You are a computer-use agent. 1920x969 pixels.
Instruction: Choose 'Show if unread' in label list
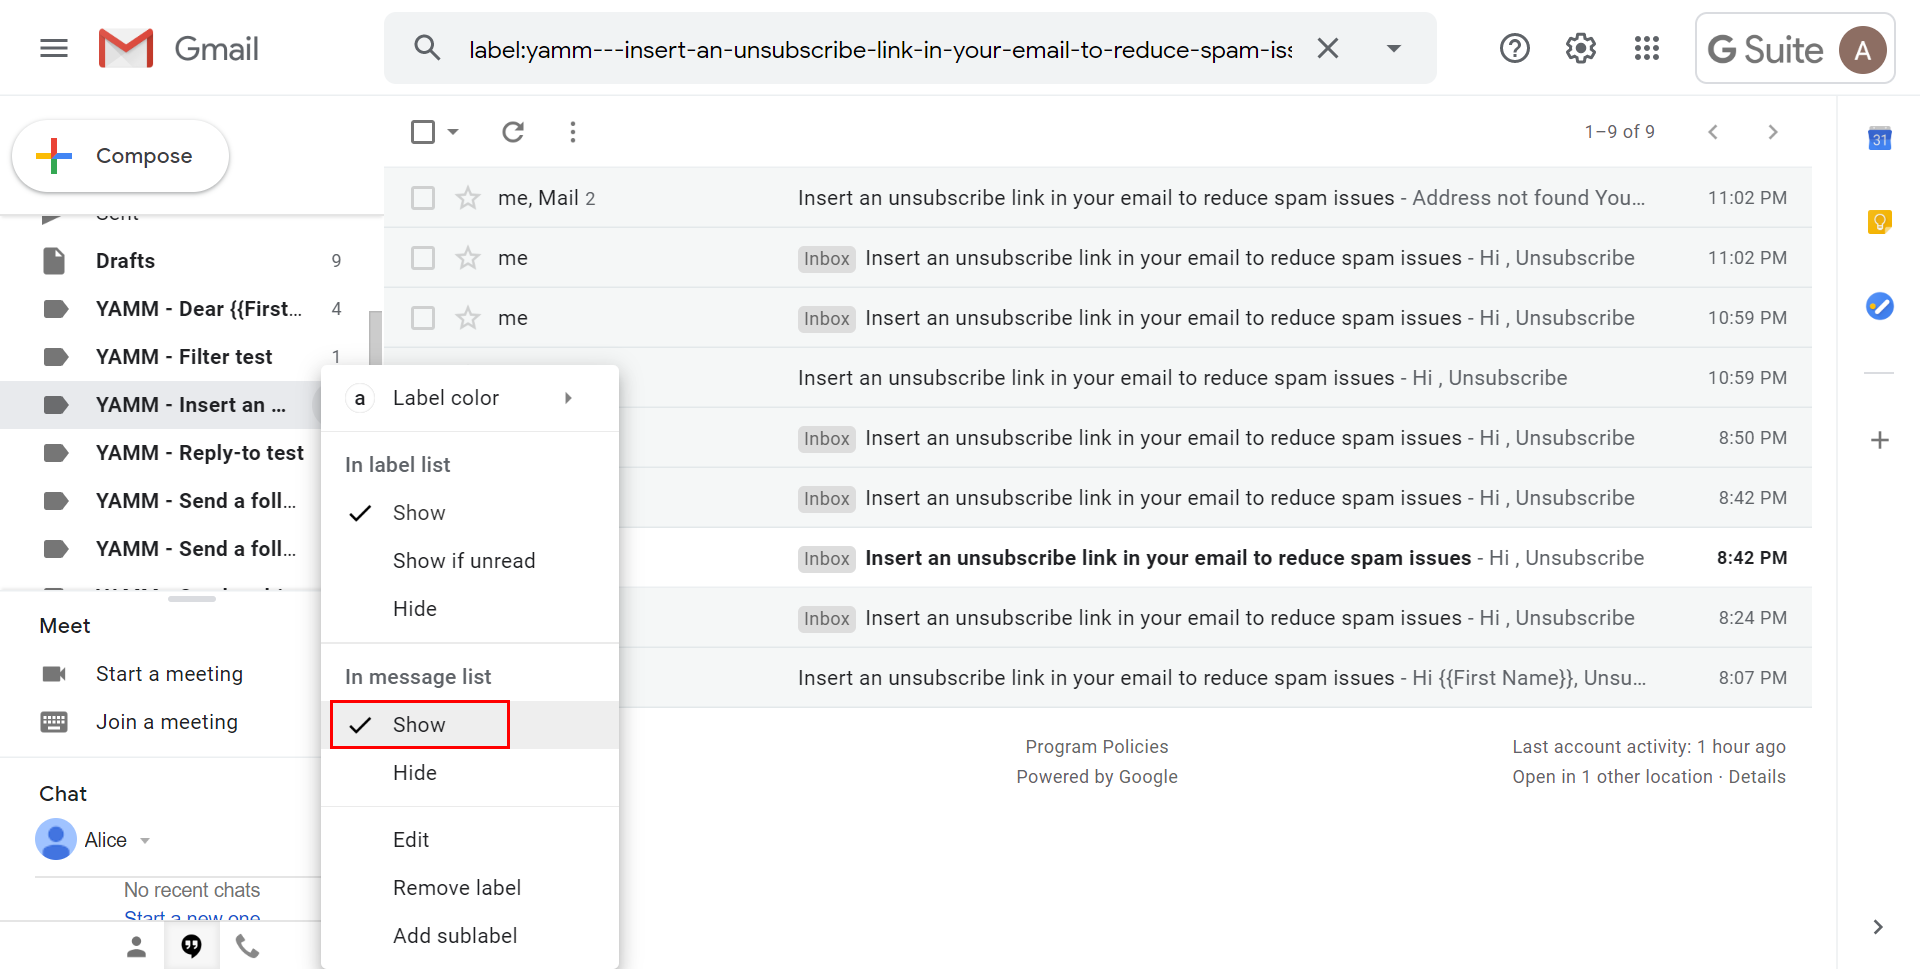(x=464, y=561)
